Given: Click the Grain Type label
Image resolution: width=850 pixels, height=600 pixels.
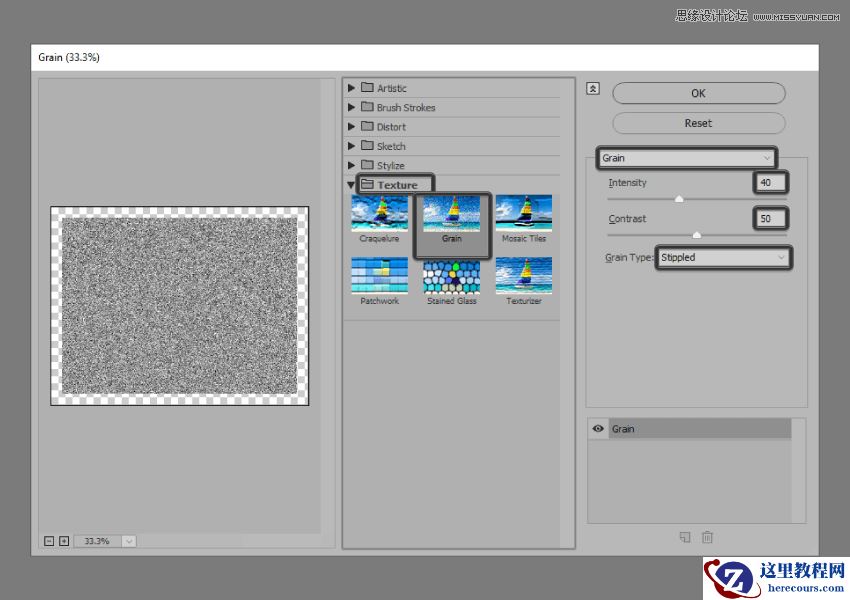Looking at the screenshot, I should click(x=629, y=257).
